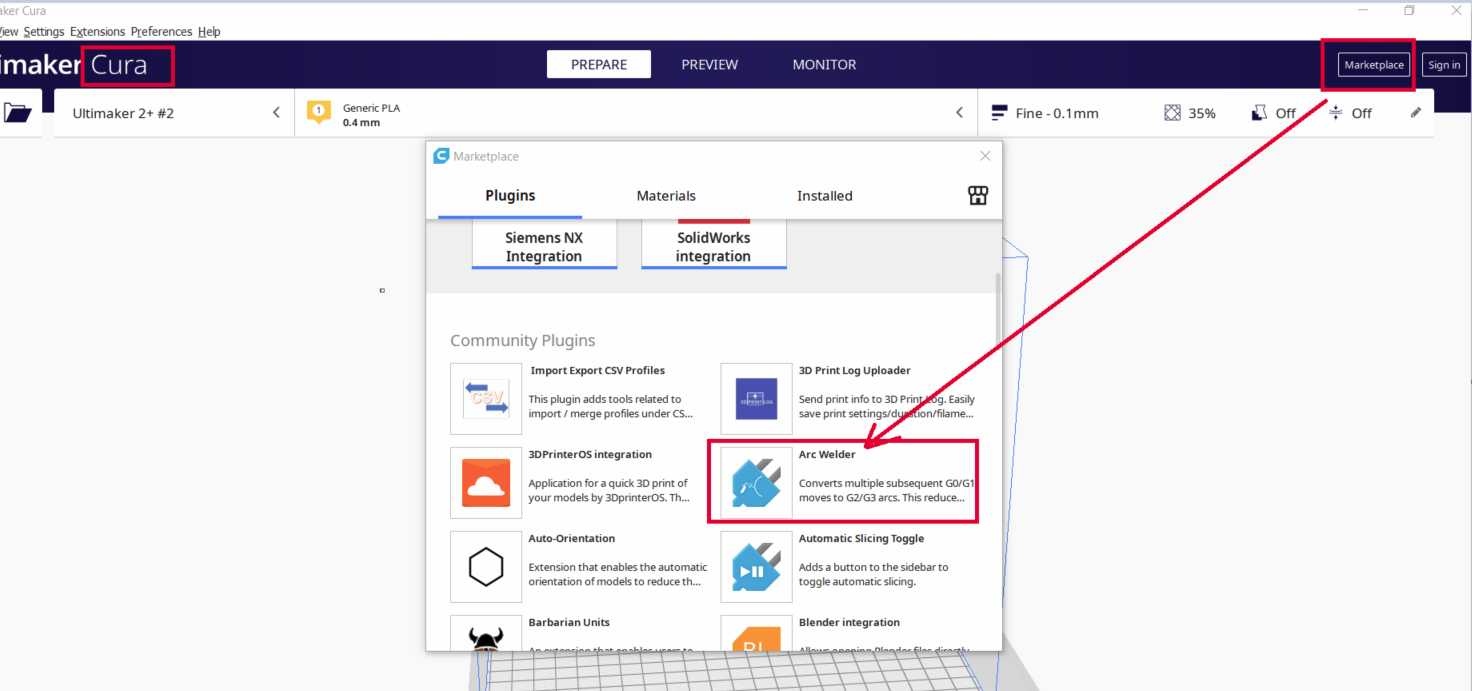Click the 3DPrinterOS cloud icon
The height and width of the screenshot is (691, 1472).
tap(486, 482)
